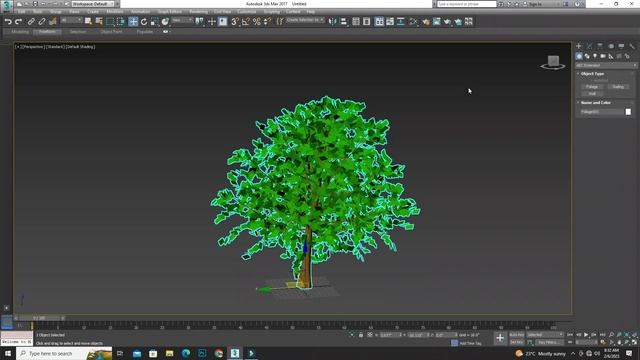Screen dimensions: 640x360
Task: Click Bind to Space Warp icon
Action: 52,22
